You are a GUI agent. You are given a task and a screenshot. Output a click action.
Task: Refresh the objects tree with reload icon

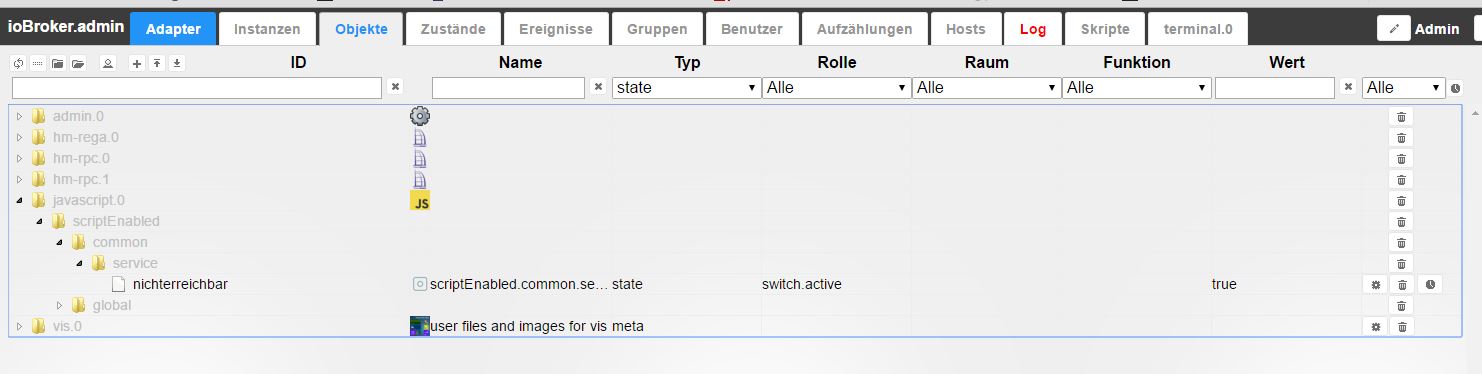pos(19,63)
